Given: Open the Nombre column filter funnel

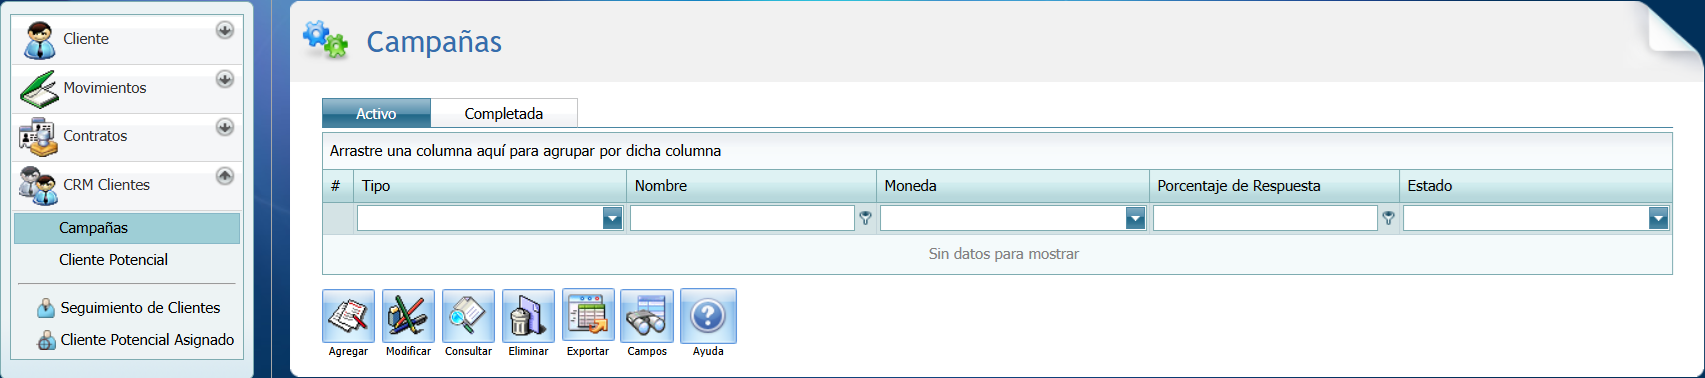Looking at the screenshot, I should [866, 218].
